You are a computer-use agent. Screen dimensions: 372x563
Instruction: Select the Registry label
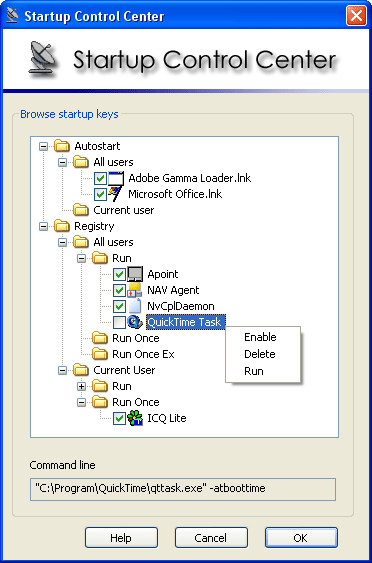[x=94, y=226]
